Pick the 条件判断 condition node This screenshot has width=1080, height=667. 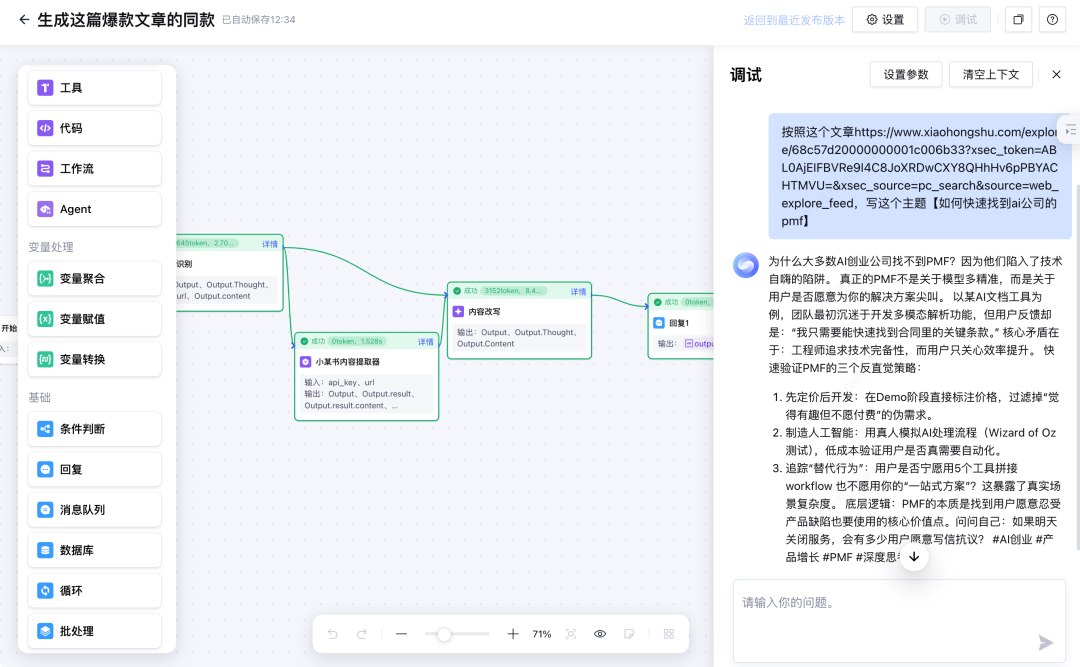coord(94,428)
